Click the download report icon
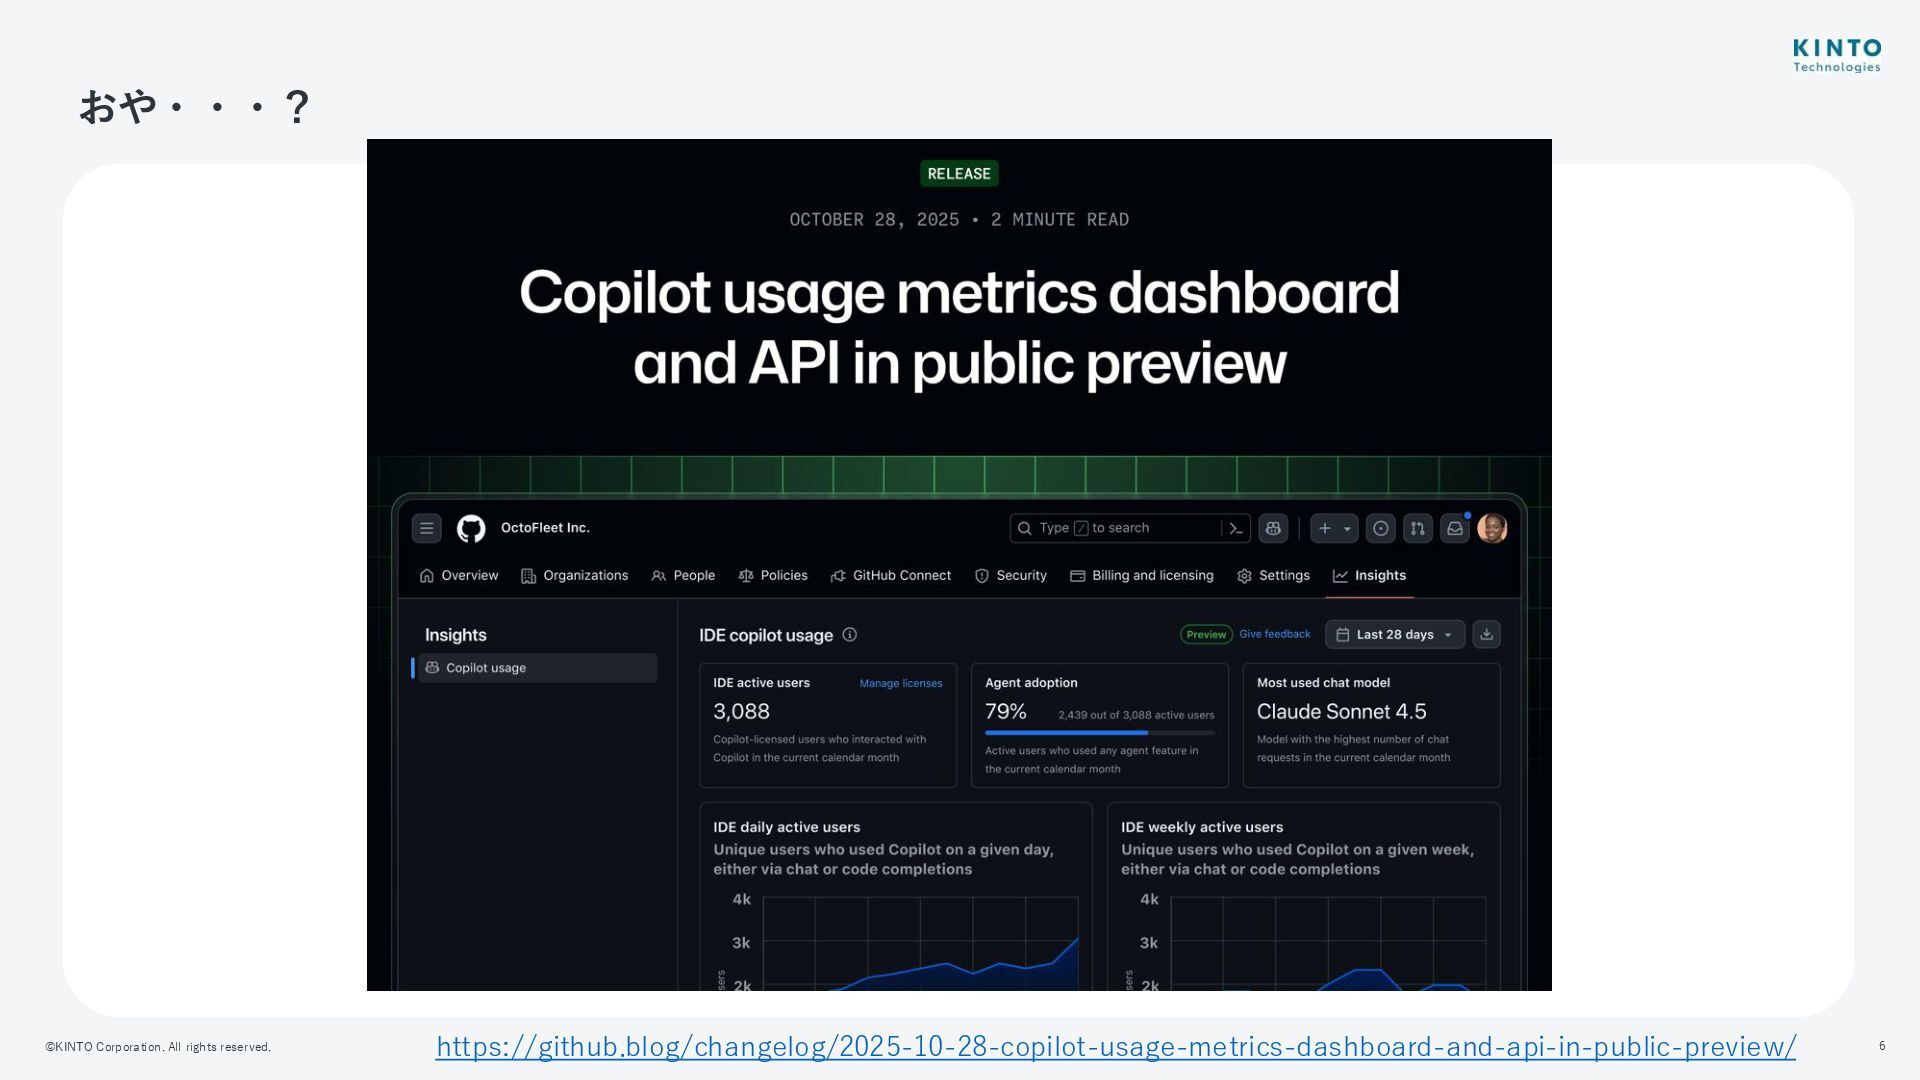This screenshot has height=1080, width=1920. click(x=1486, y=634)
